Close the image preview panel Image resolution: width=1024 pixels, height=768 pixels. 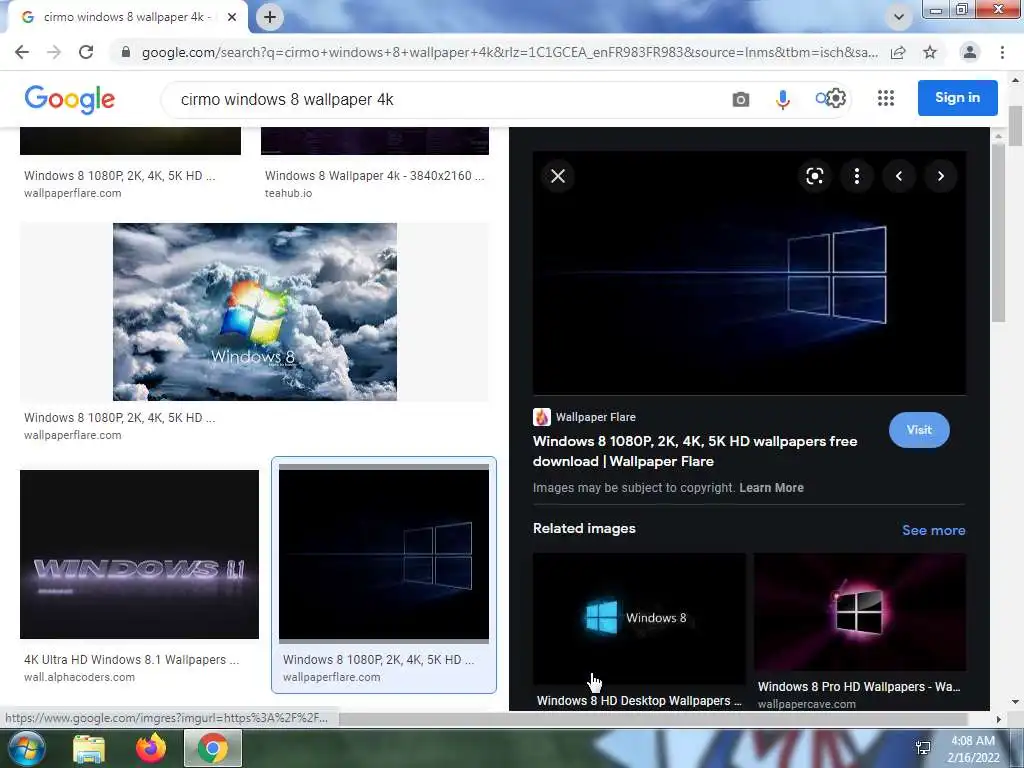(x=558, y=176)
